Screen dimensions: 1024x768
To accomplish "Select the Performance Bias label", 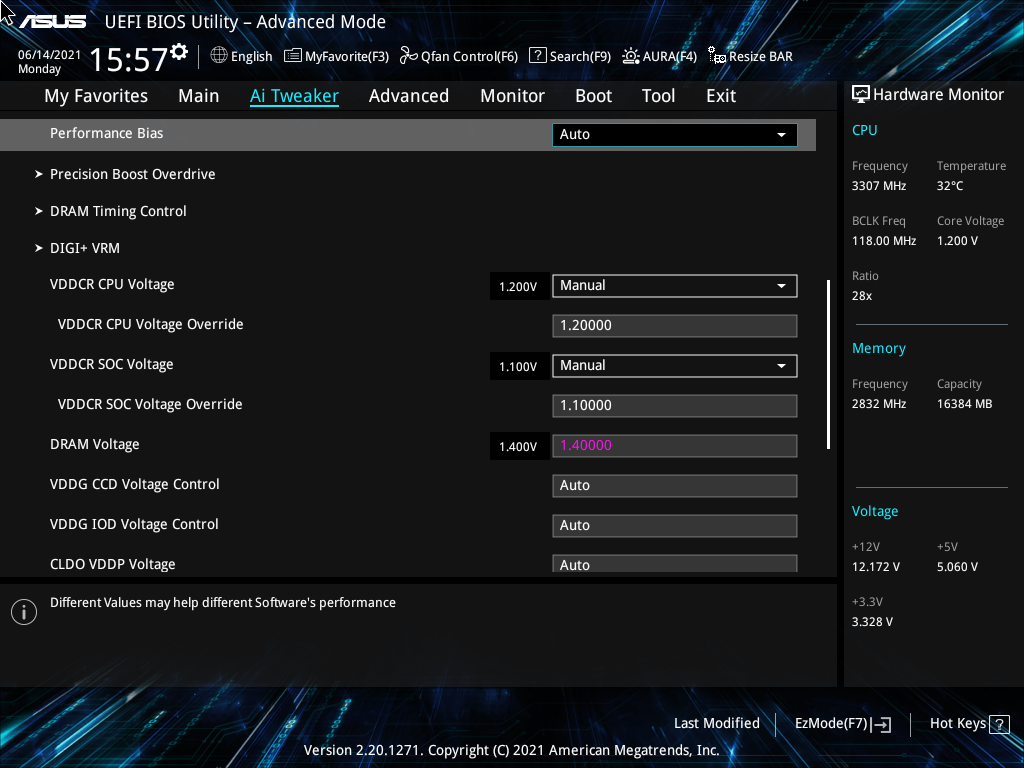I will (x=106, y=133).
